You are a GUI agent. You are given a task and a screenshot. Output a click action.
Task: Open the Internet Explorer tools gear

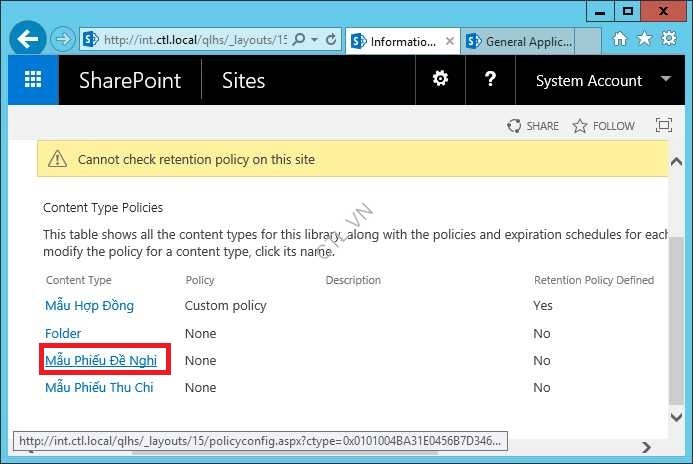click(667, 39)
